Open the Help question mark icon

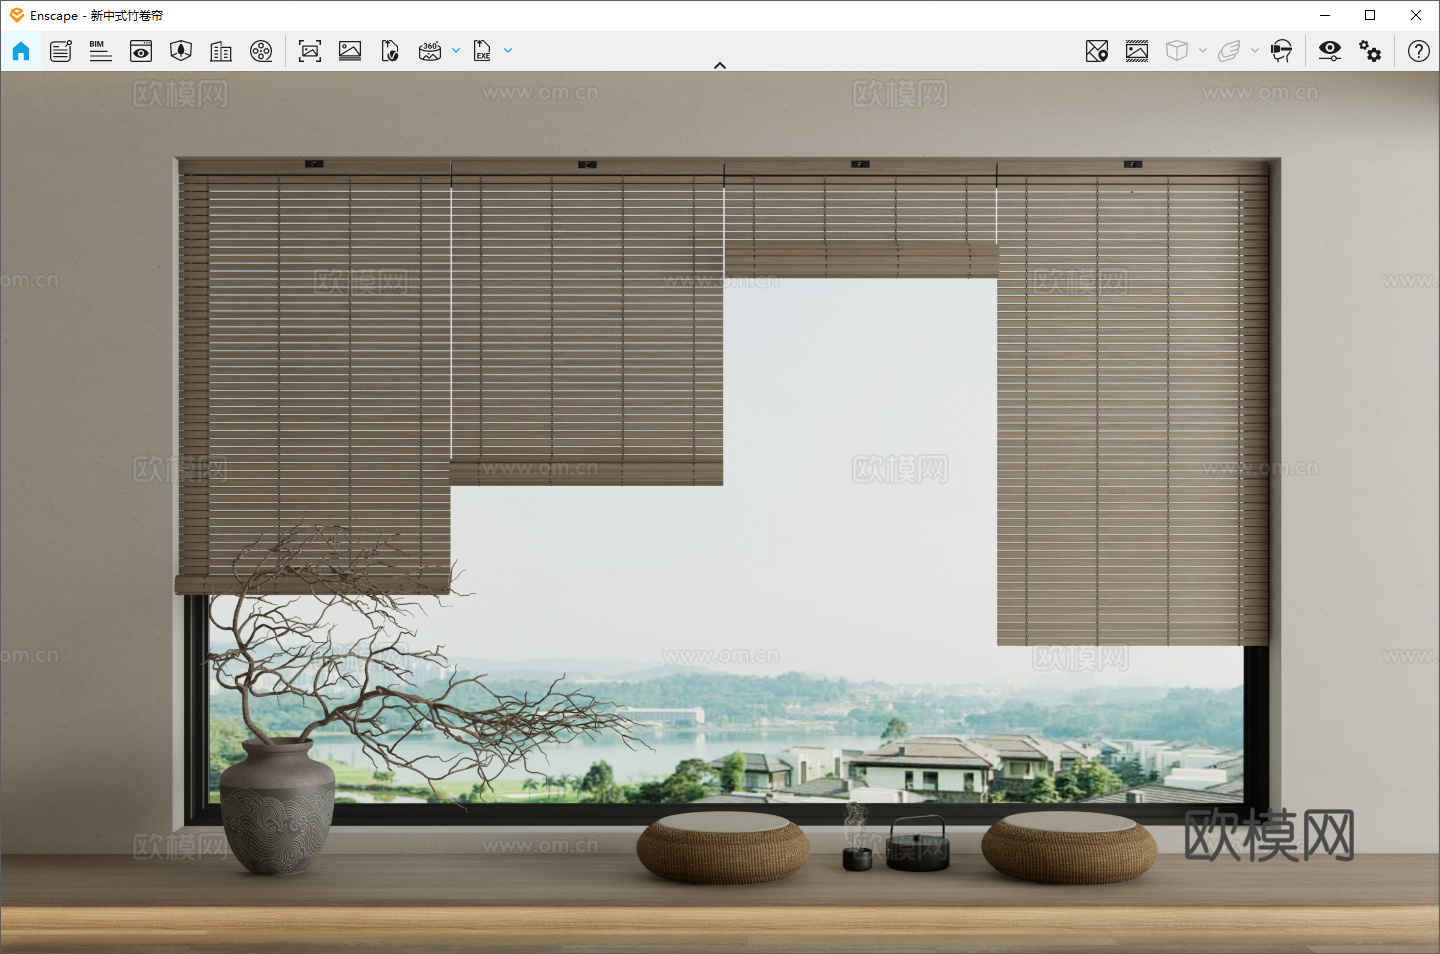pyautogui.click(x=1419, y=51)
